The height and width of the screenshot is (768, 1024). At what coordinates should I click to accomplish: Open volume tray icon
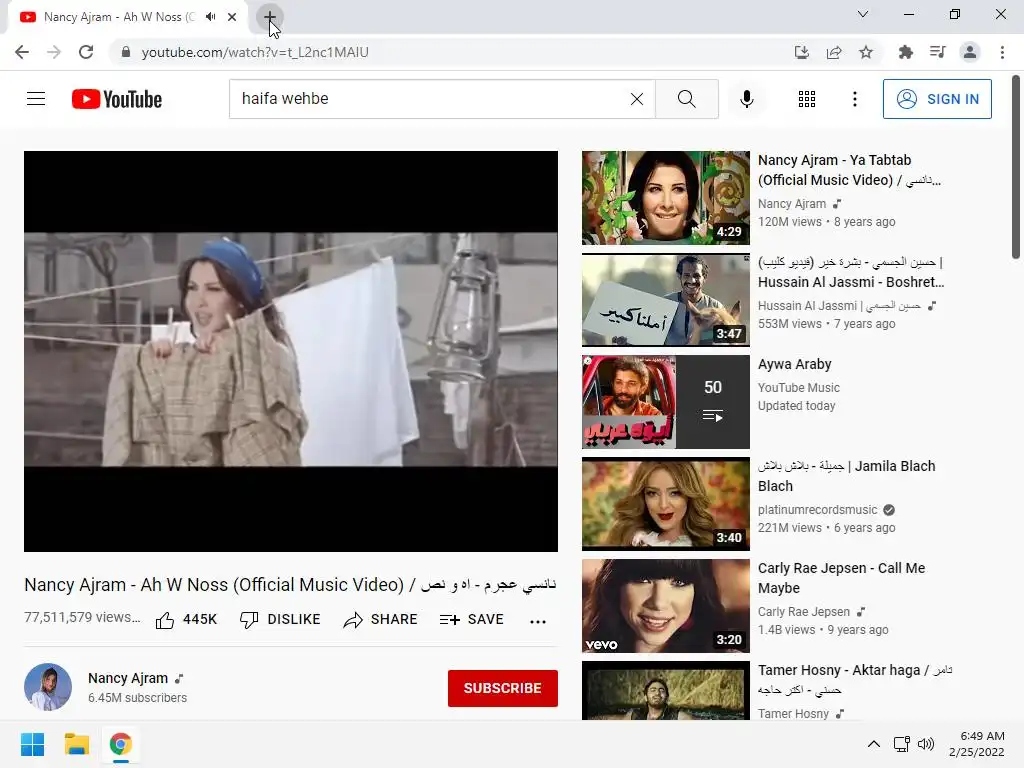pos(925,744)
